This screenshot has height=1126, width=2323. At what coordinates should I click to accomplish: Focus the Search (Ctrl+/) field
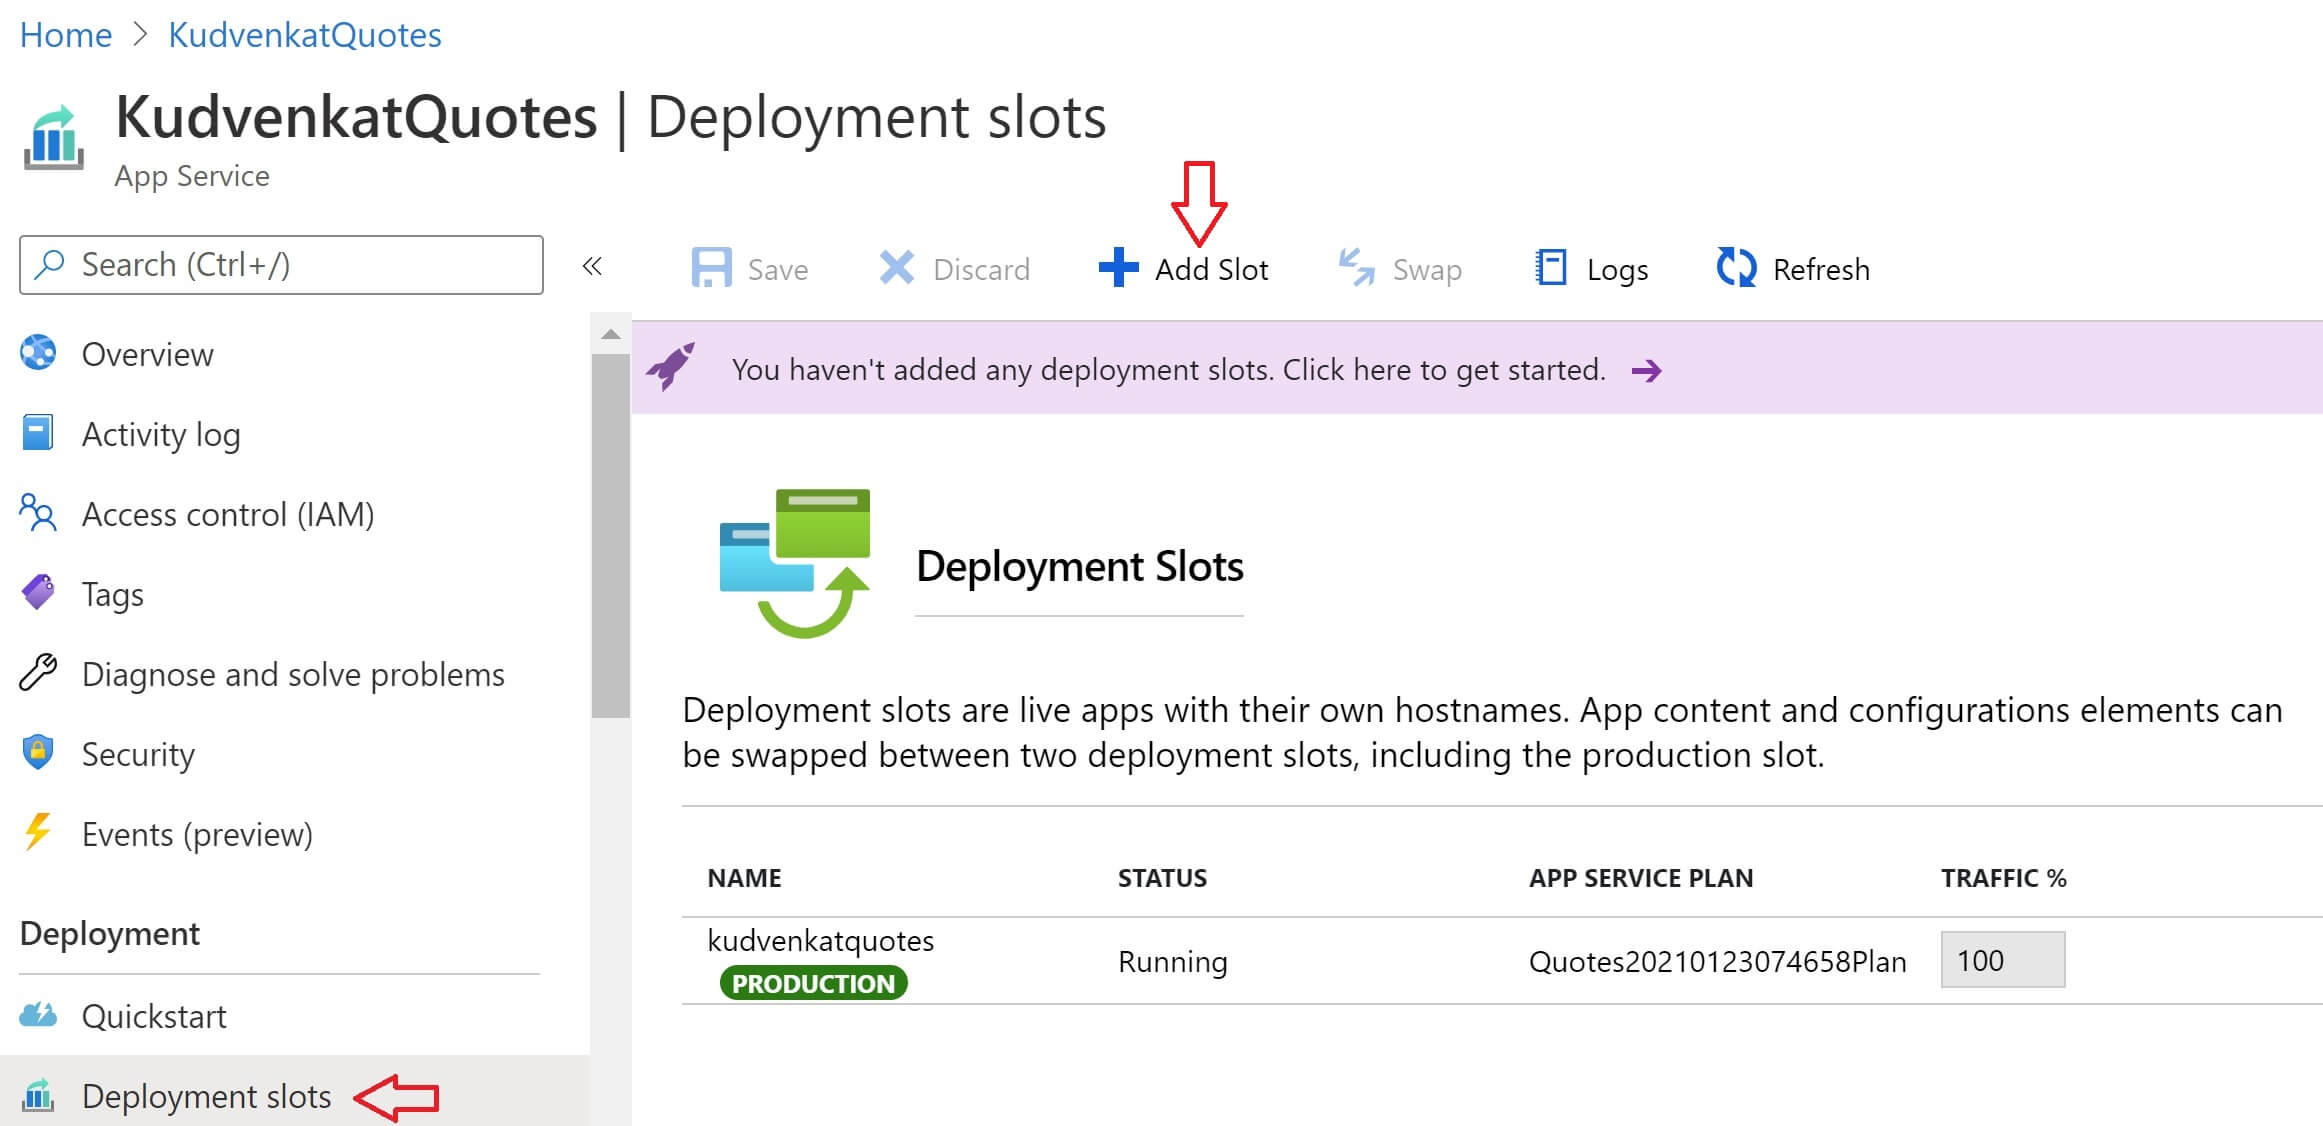click(281, 265)
